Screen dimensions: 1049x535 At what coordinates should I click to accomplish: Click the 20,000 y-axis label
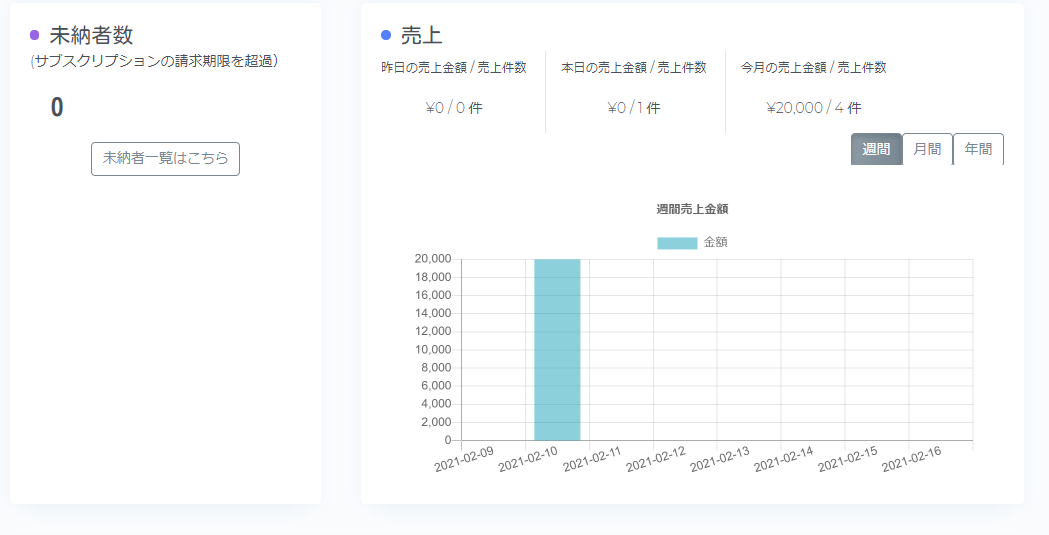click(434, 259)
